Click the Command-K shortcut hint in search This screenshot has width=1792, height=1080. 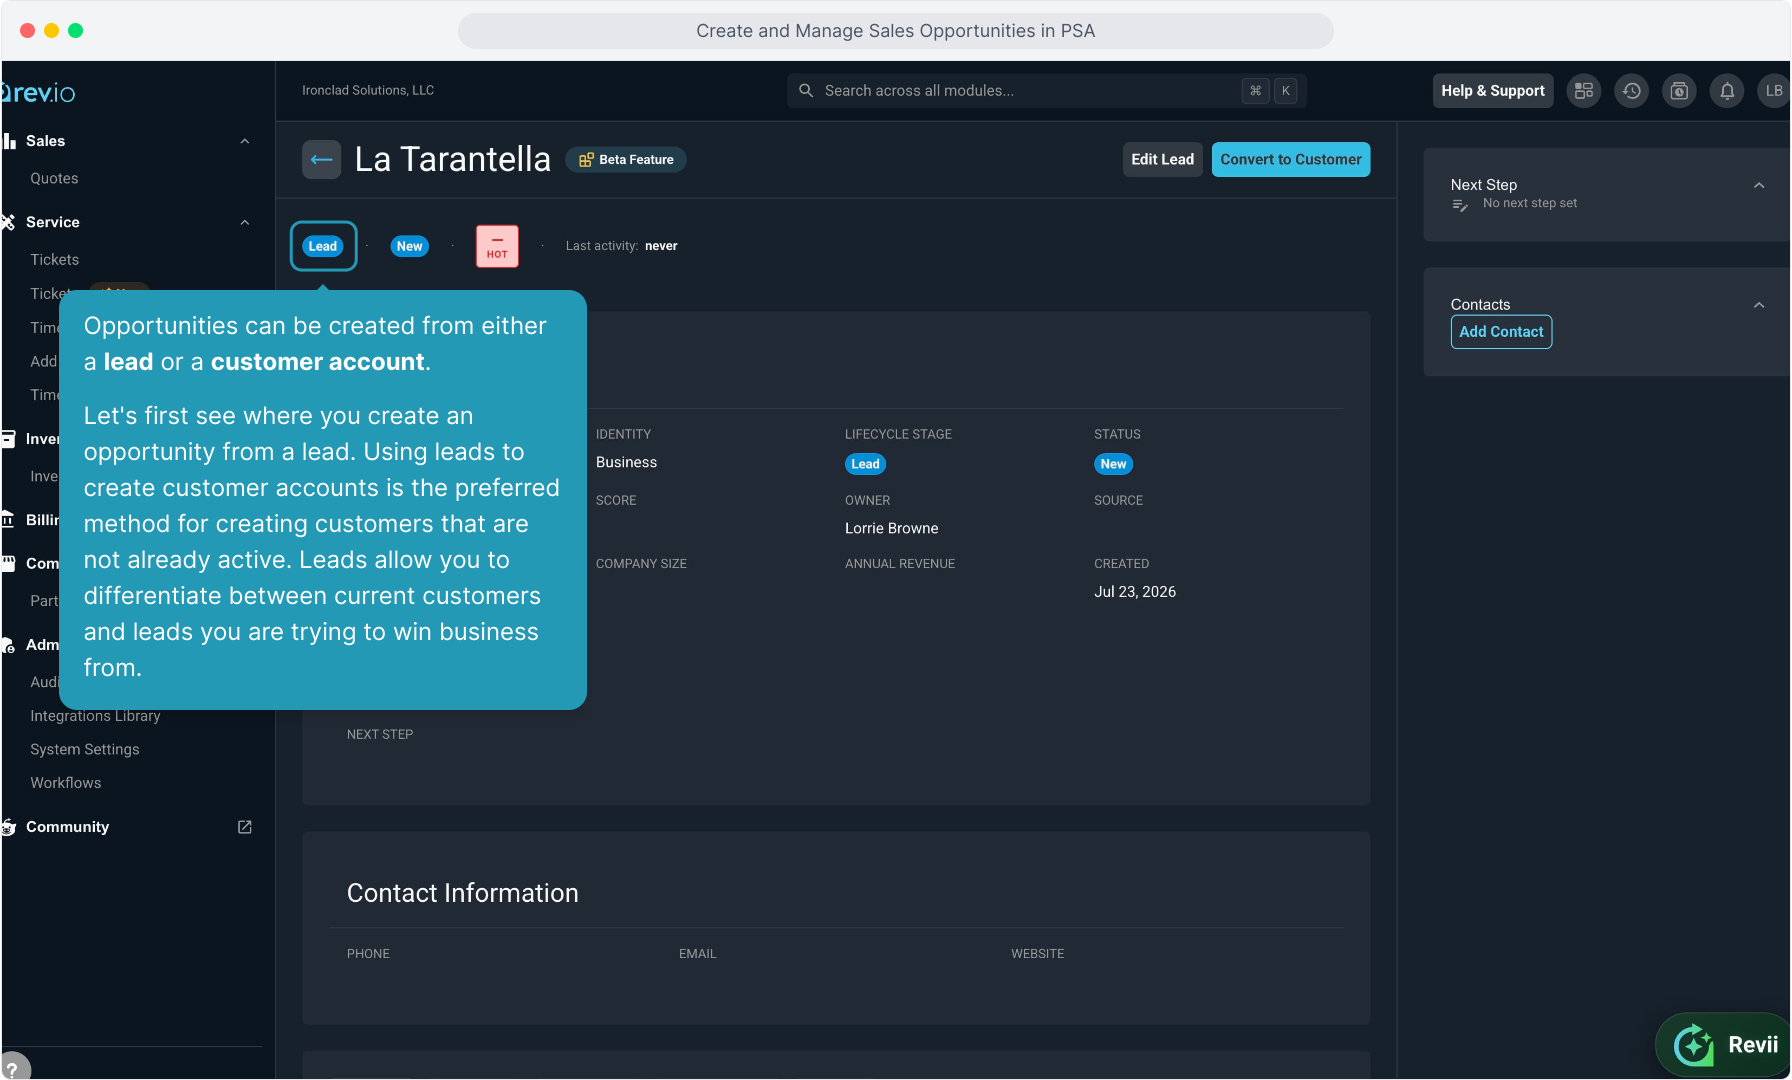[1270, 91]
